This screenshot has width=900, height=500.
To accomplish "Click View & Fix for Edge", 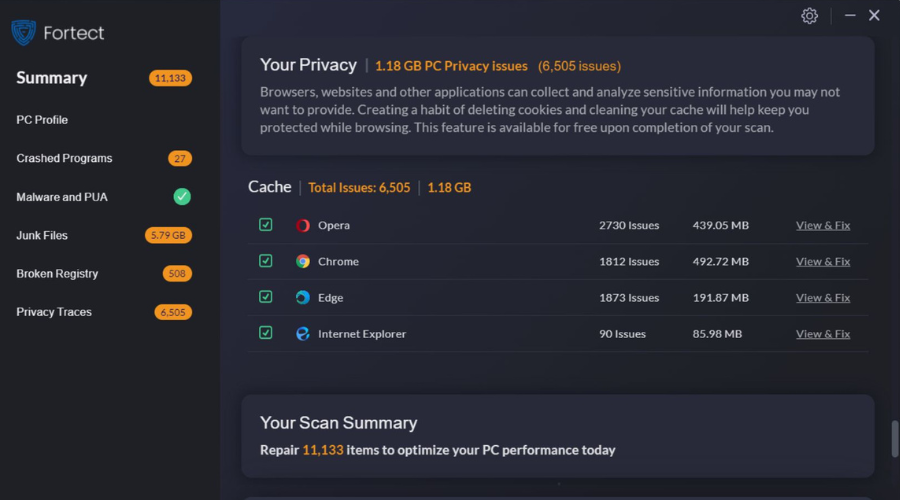I will pyautogui.click(x=823, y=298).
